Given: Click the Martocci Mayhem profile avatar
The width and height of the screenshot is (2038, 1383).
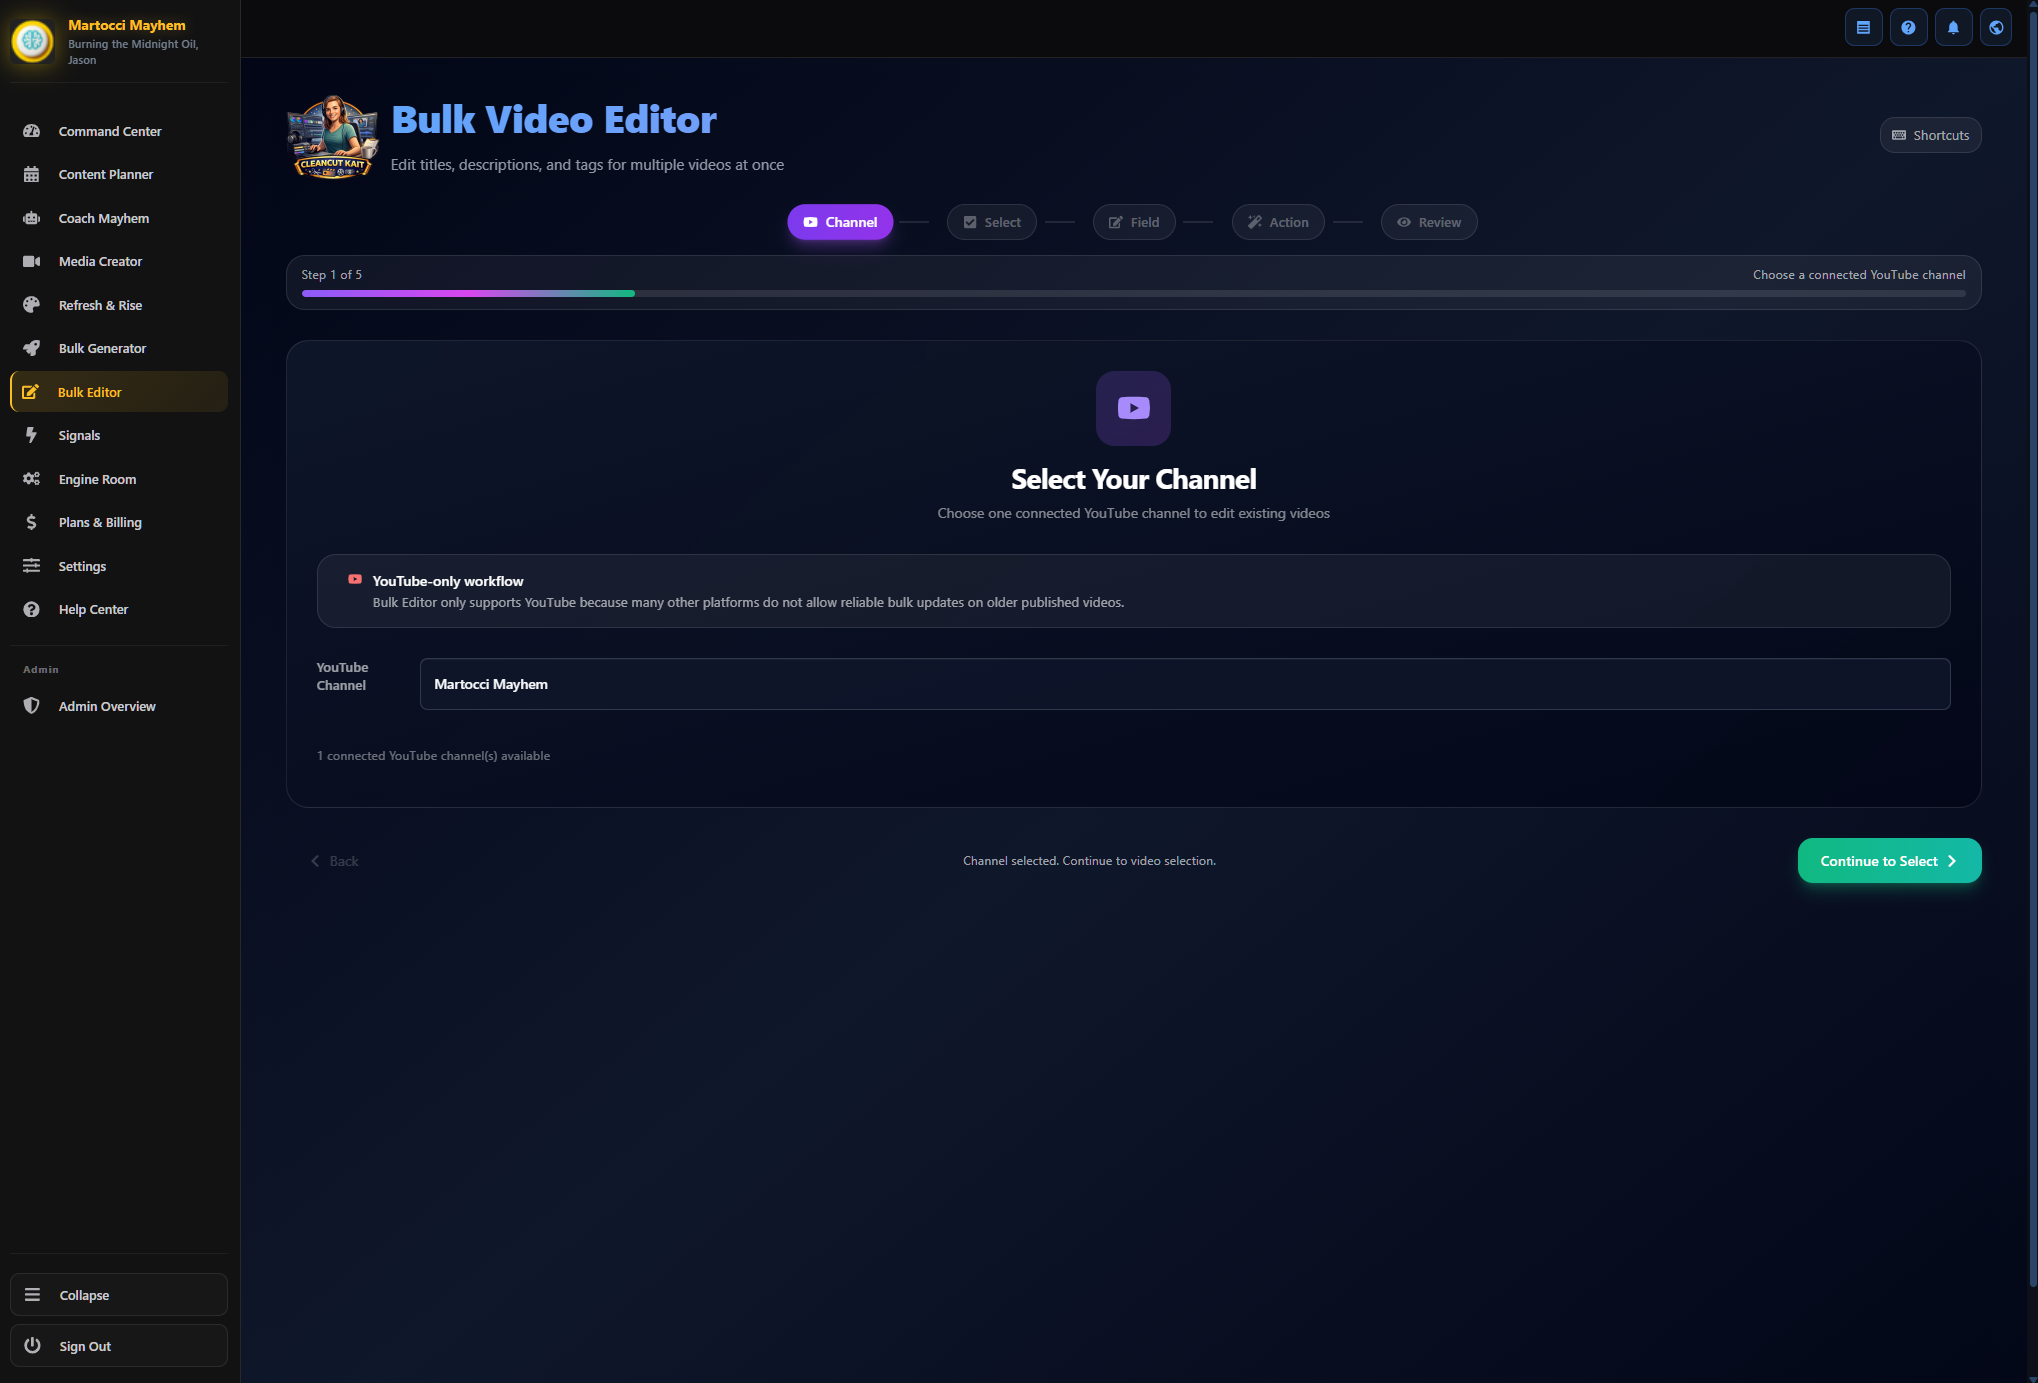Looking at the screenshot, I should [x=33, y=41].
